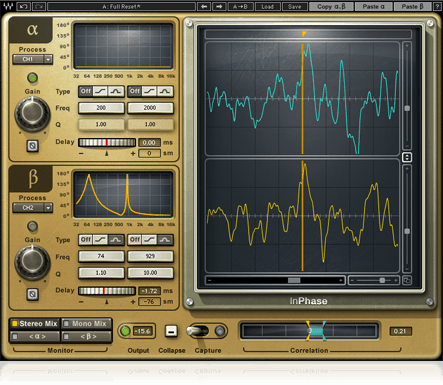Image resolution: width=443 pixels, height=385 pixels.
Task: Click the Paste β button
Action: (x=412, y=6)
